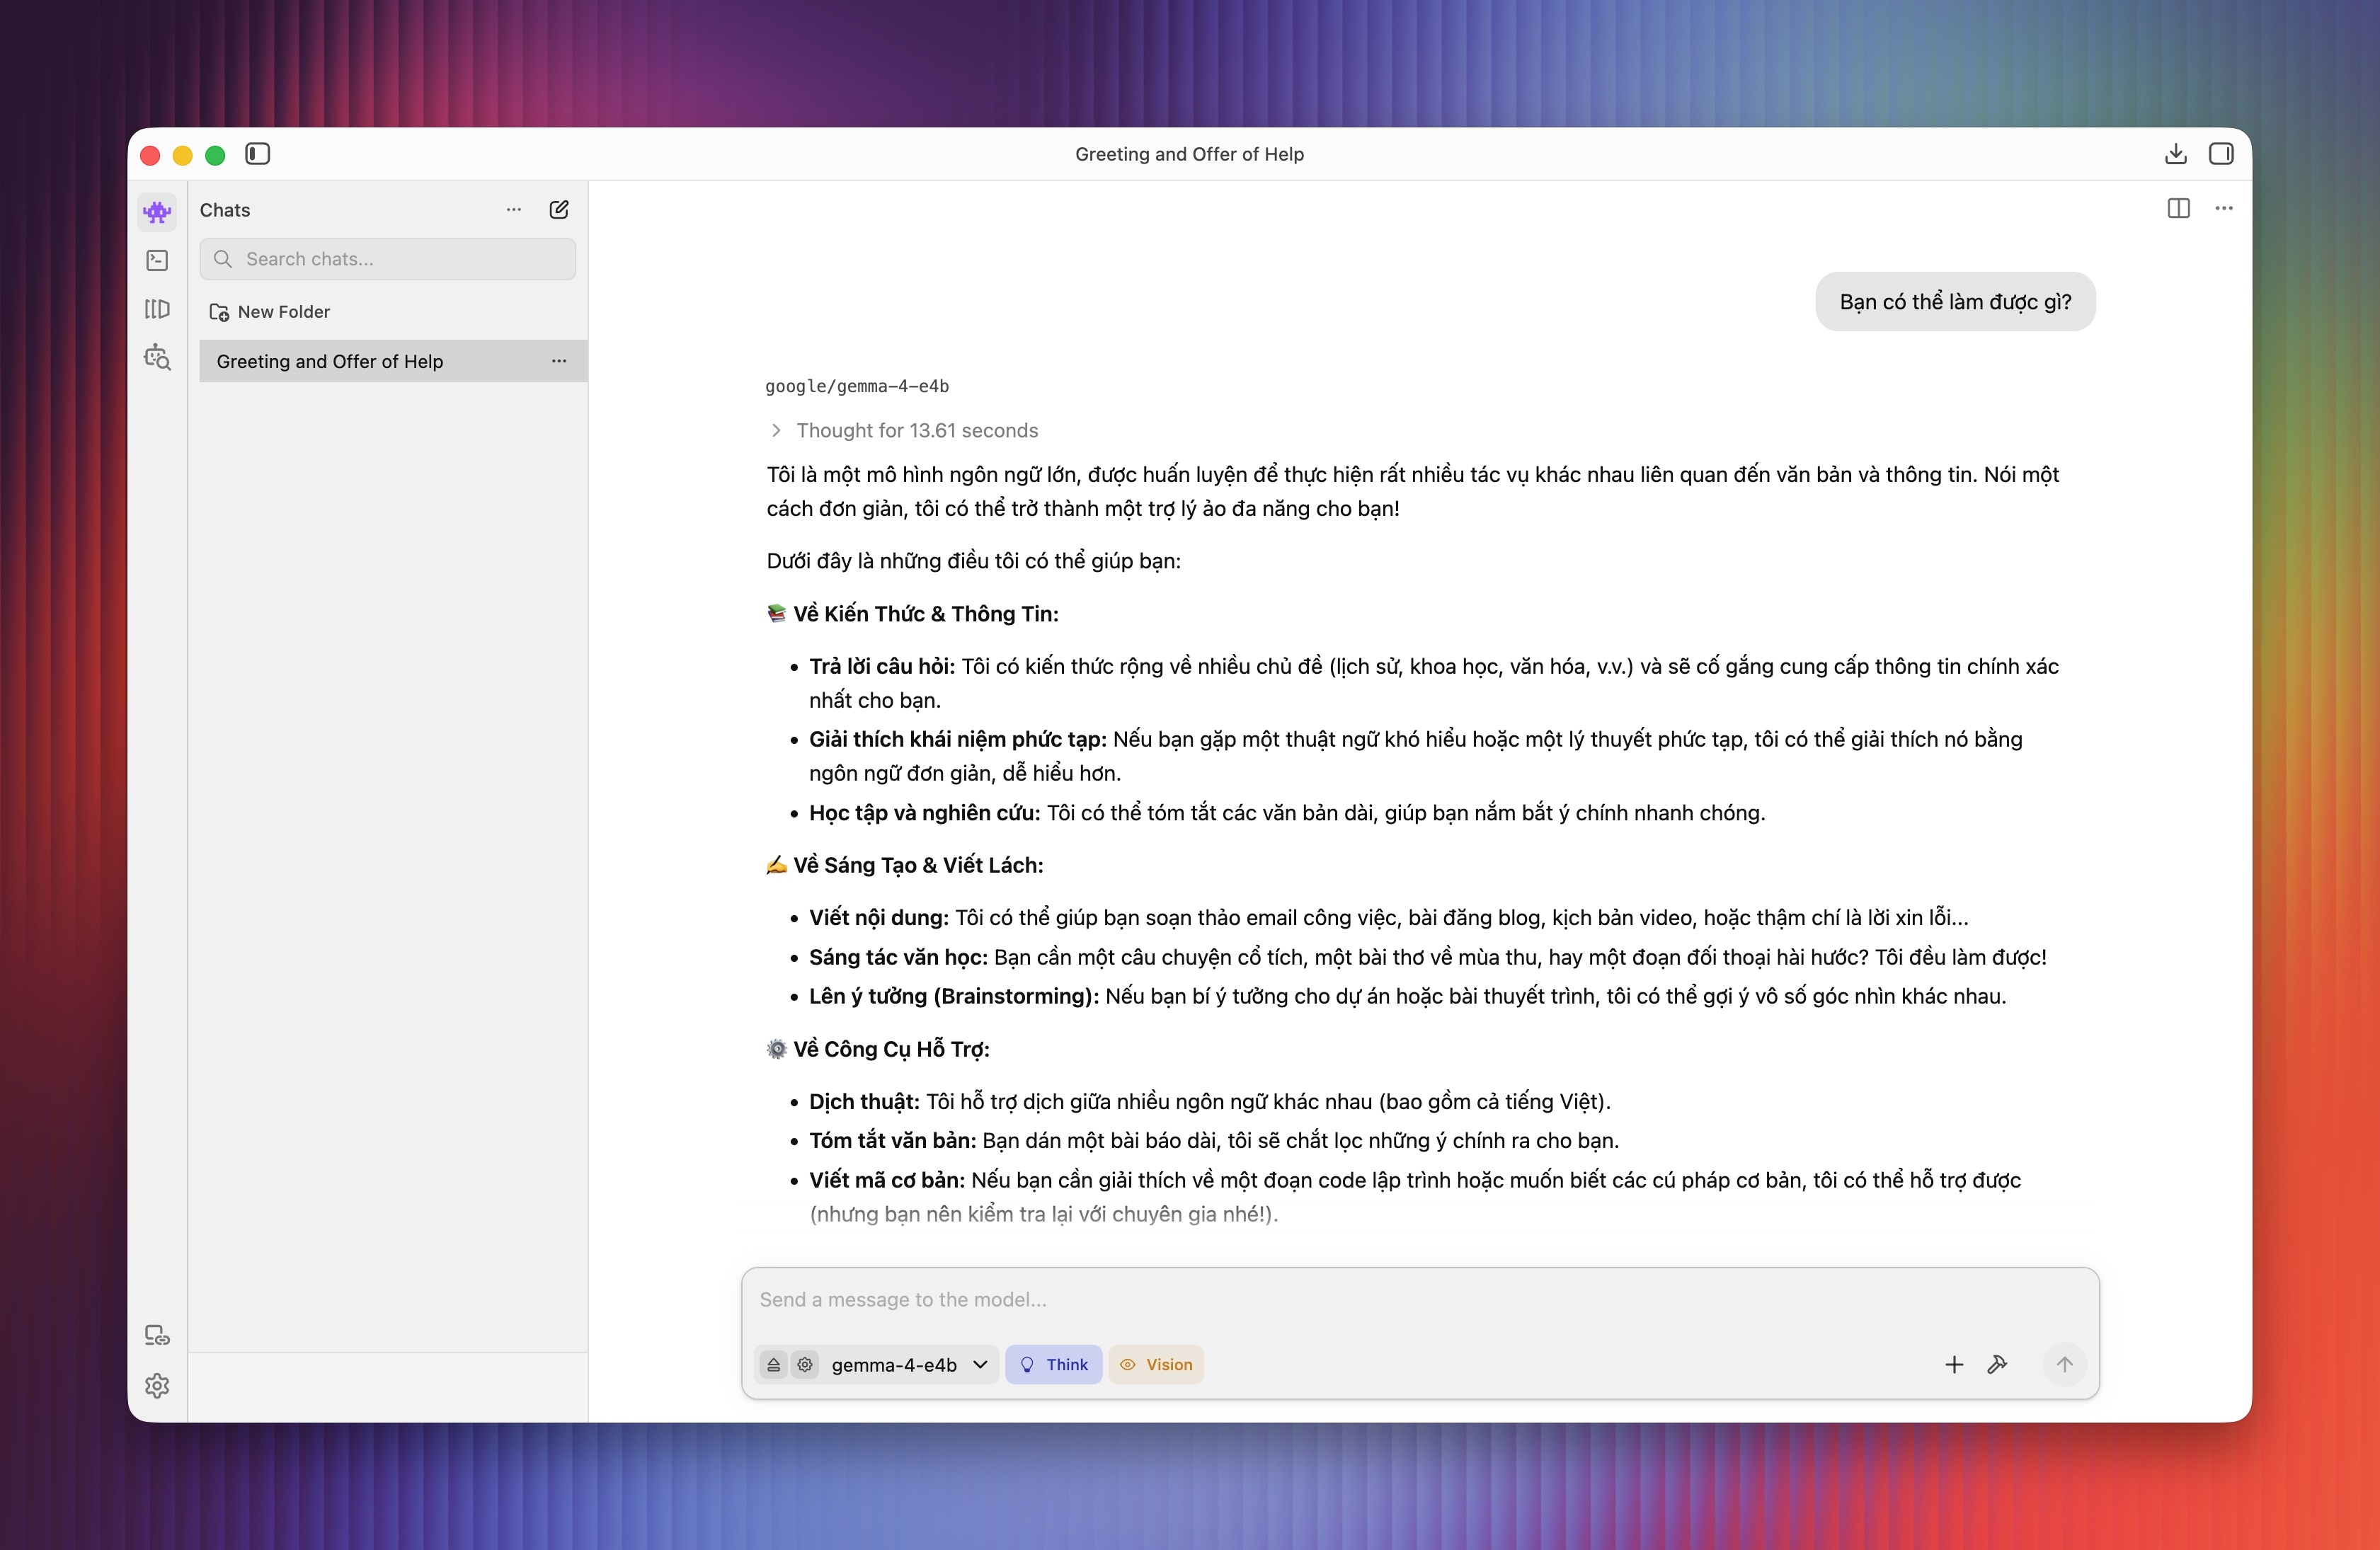Screen dimensions: 2380x1550
Task: Open the Chat view from the purple sidebar icon
Action: click(x=157, y=211)
